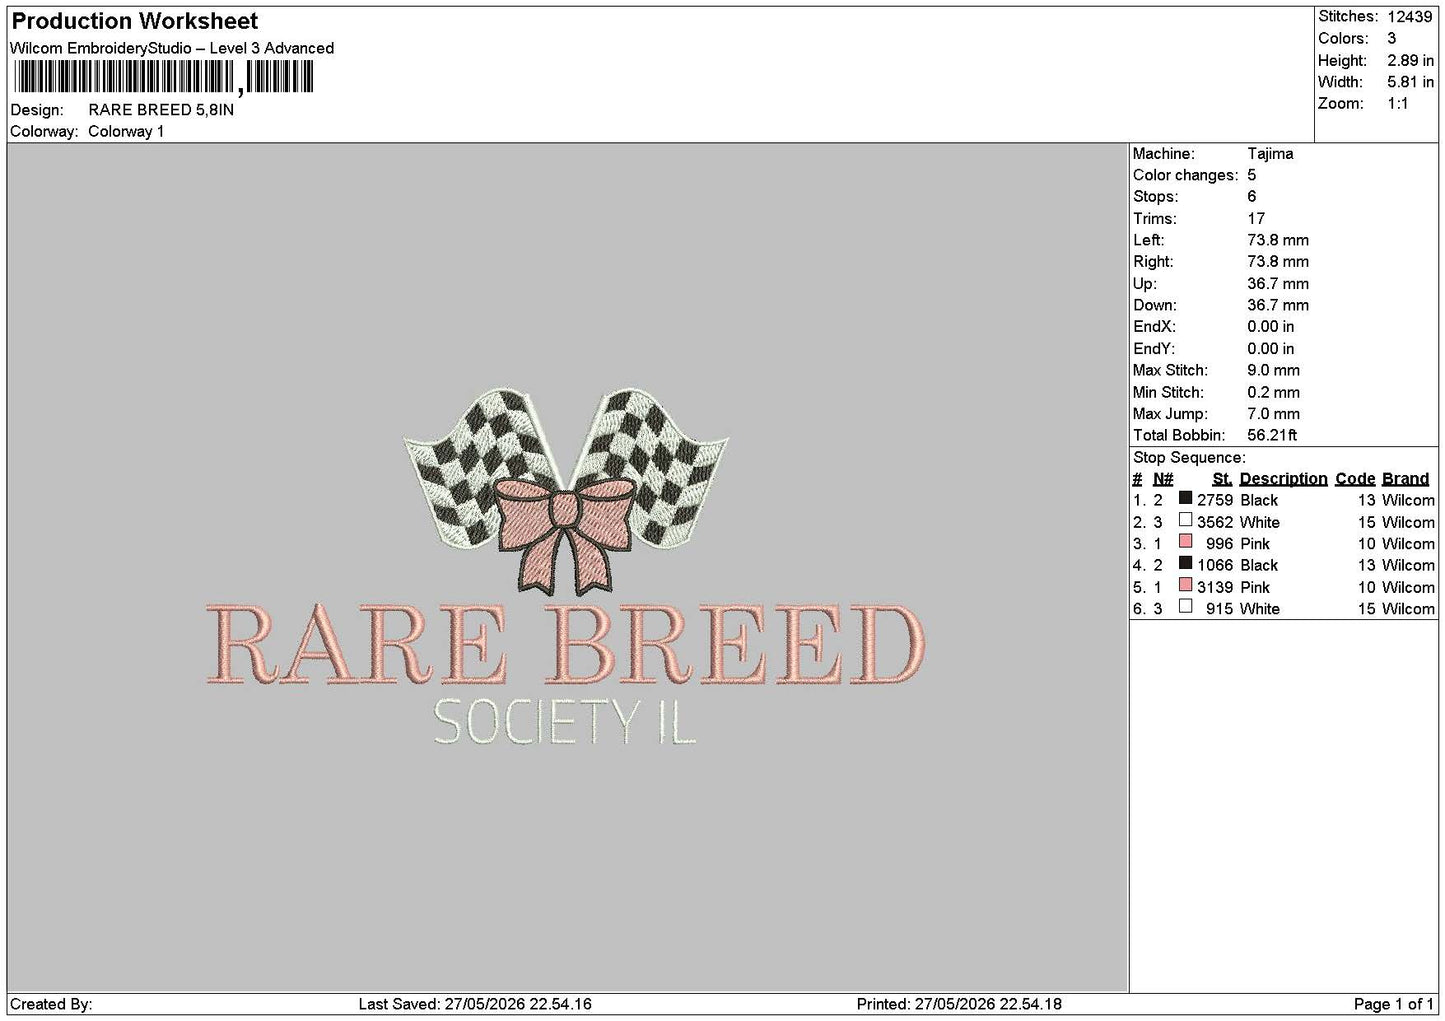Click the EndX value 0.00 in
Image resolution: width=1445 pixels, height=1021 pixels.
point(1271,326)
